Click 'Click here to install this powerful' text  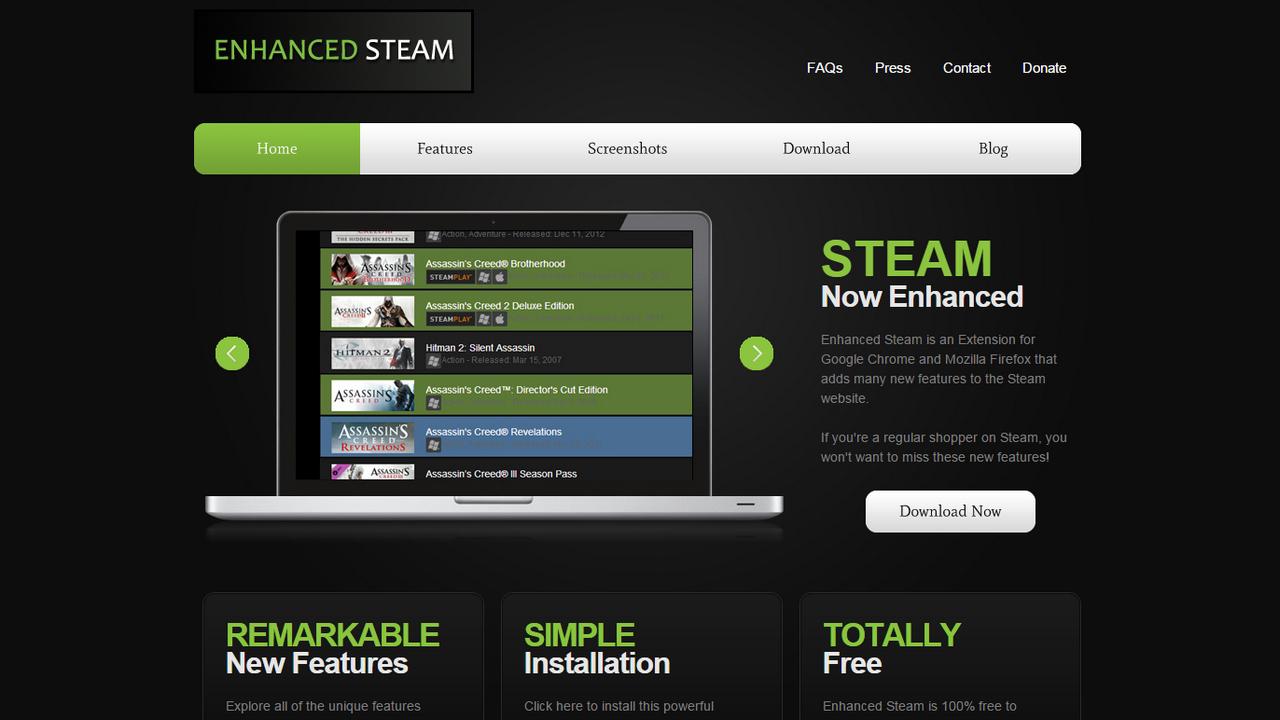pyautogui.click(x=619, y=706)
